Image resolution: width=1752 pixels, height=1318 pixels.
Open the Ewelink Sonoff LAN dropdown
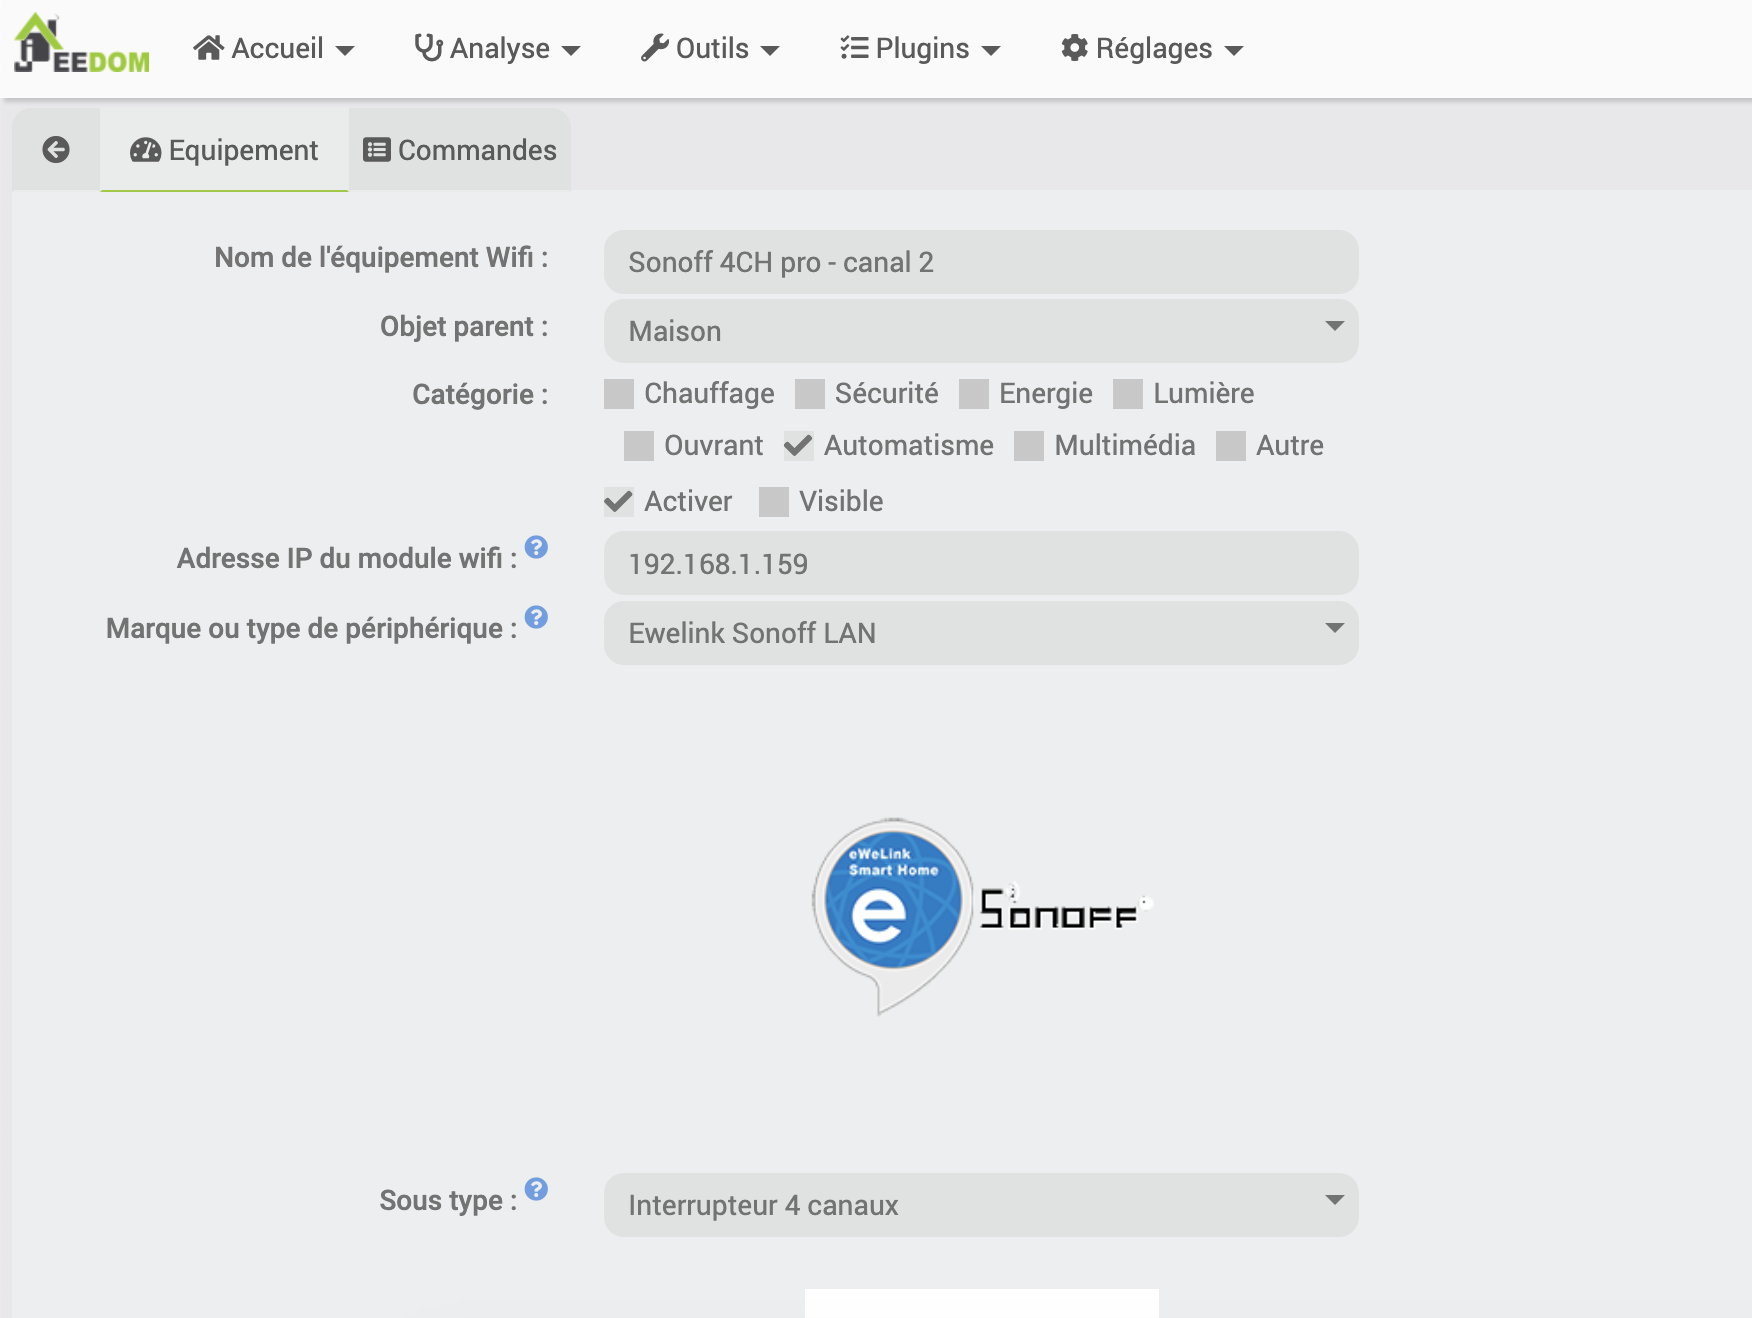[980, 633]
